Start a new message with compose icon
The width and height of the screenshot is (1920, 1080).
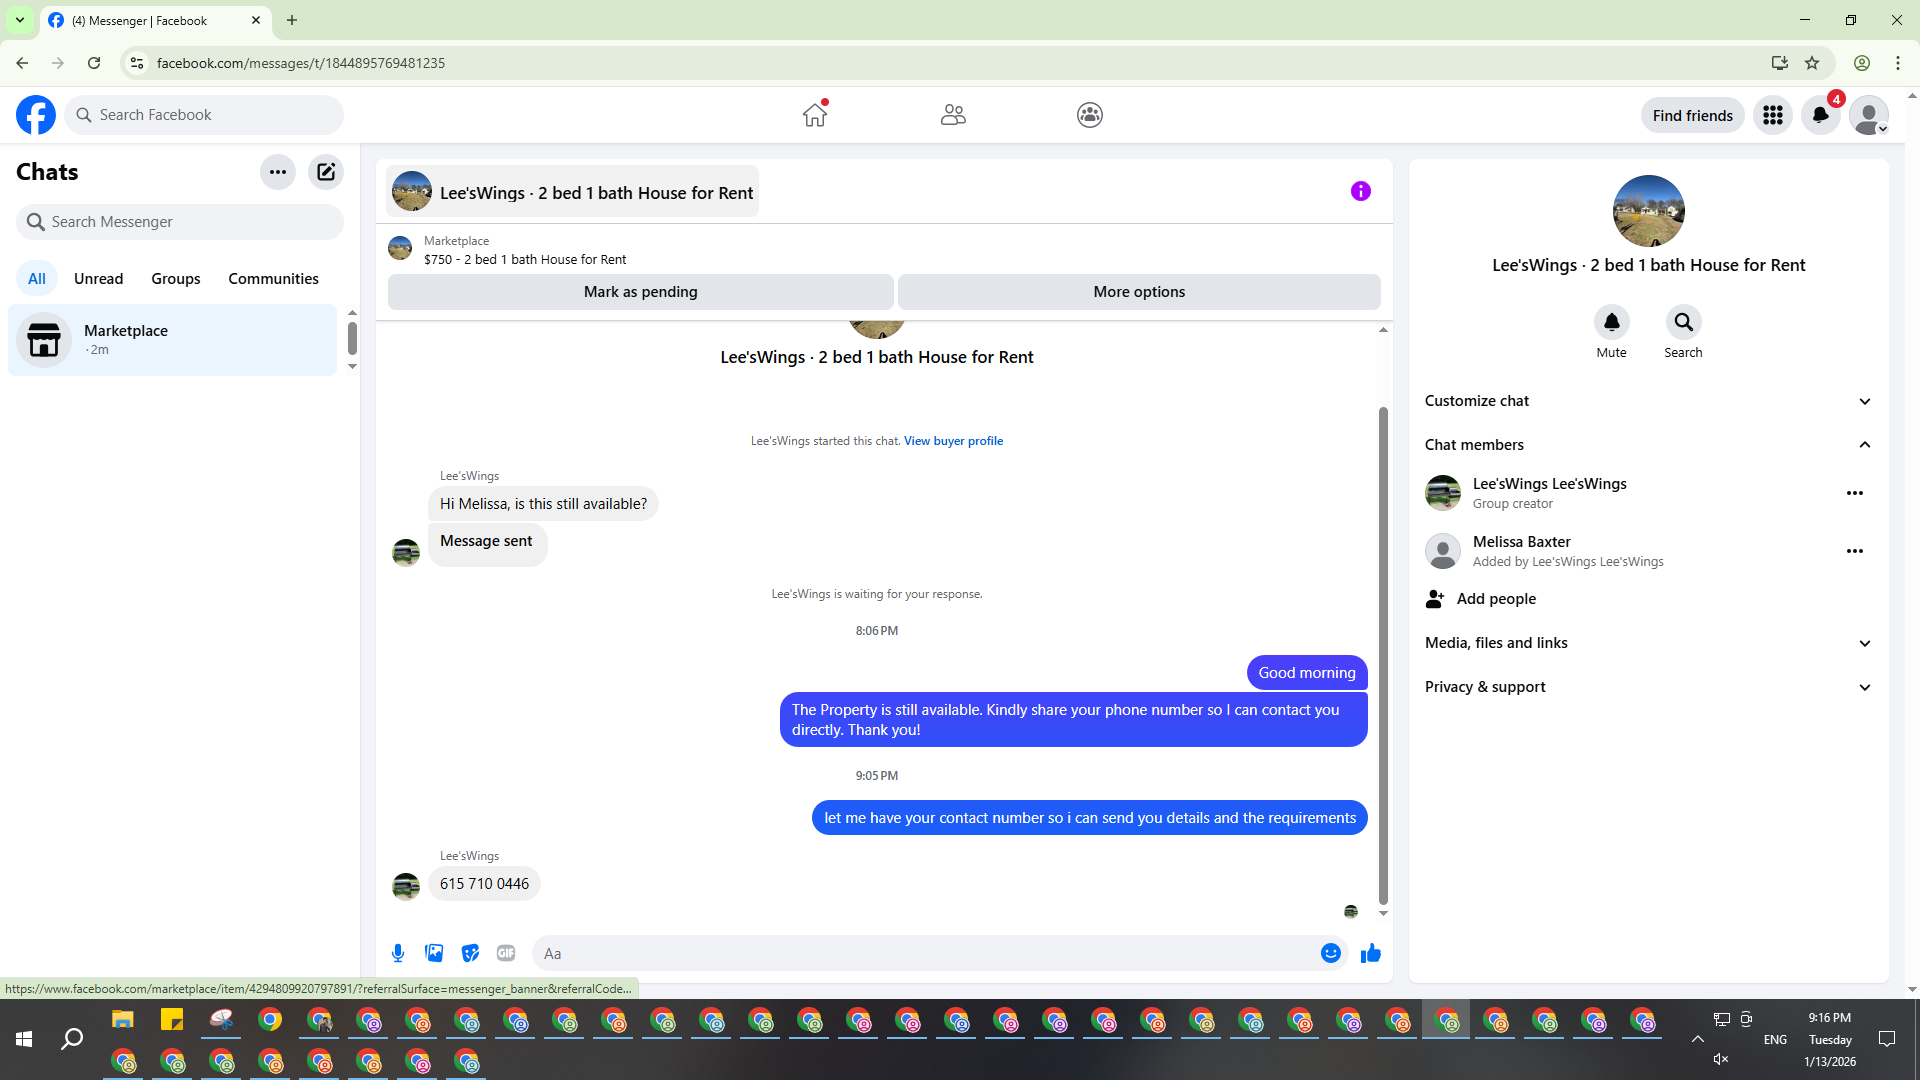326,172
